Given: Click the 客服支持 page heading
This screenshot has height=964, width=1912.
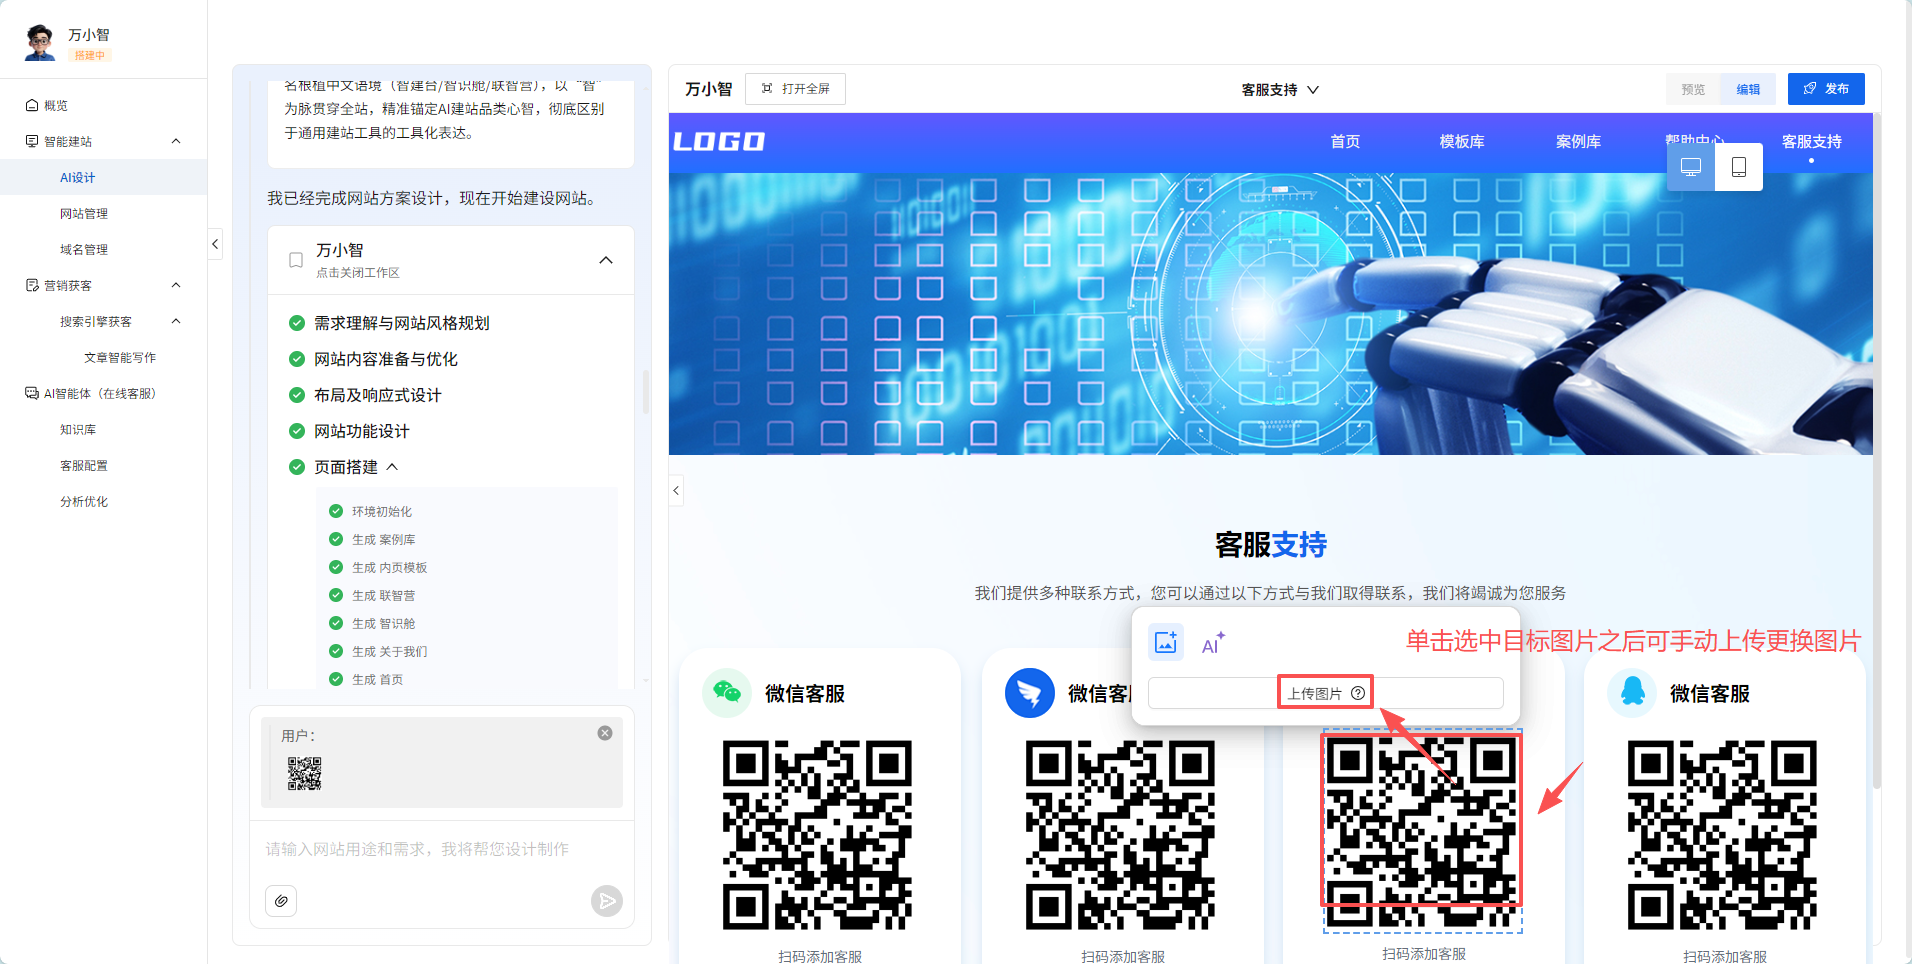Looking at the screenshot, I should (x=1271, y=545).
